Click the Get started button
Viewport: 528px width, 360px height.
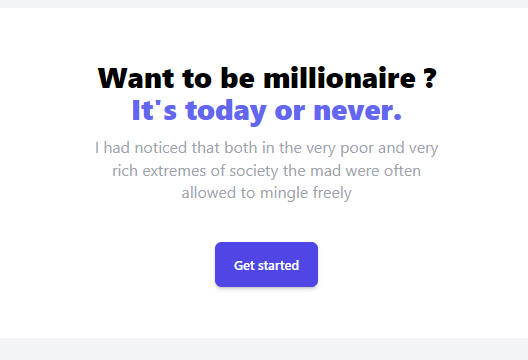click(x=266, y=264)
